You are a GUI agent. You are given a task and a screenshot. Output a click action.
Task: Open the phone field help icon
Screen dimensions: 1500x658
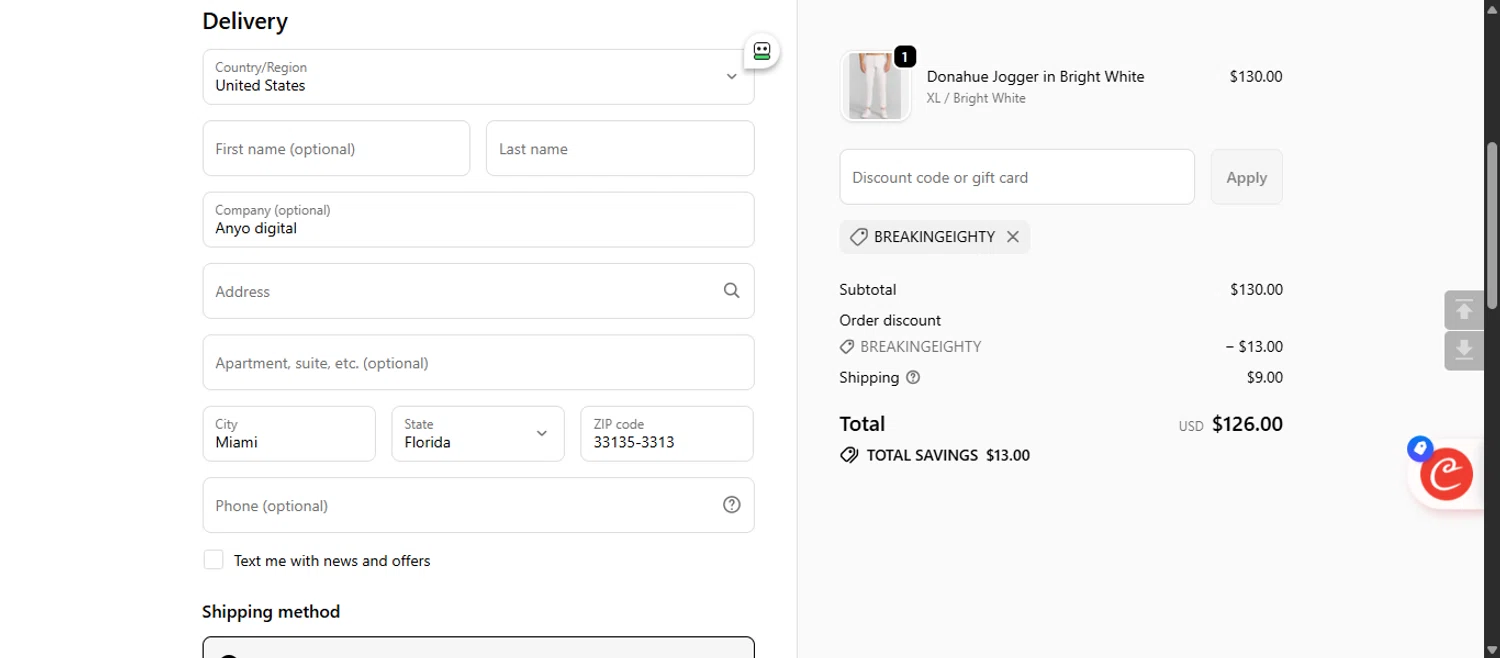tap(731, 505)
